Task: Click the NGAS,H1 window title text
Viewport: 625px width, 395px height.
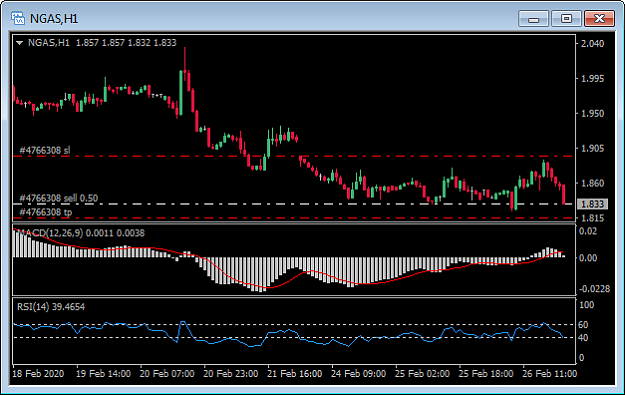Action: 54,19
